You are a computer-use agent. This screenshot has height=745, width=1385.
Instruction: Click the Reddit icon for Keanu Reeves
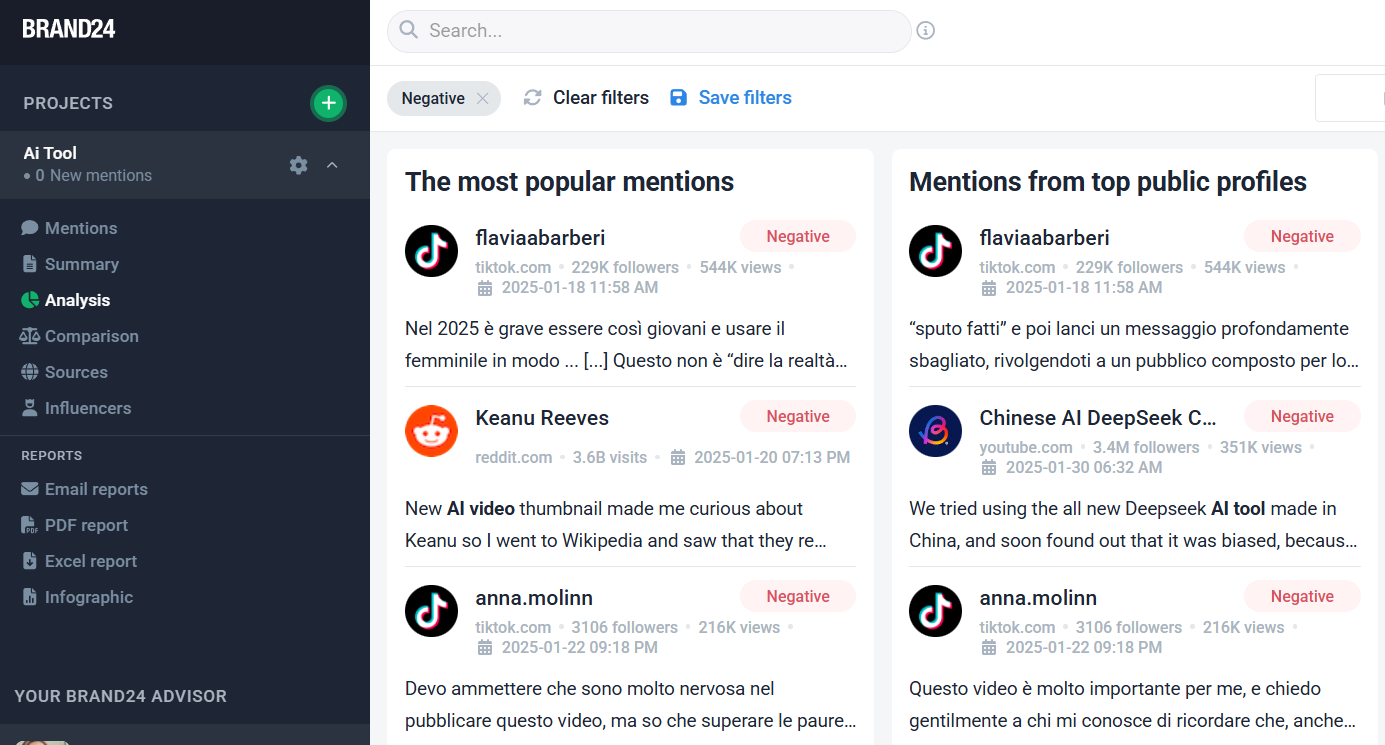click(x=431, y=431)
